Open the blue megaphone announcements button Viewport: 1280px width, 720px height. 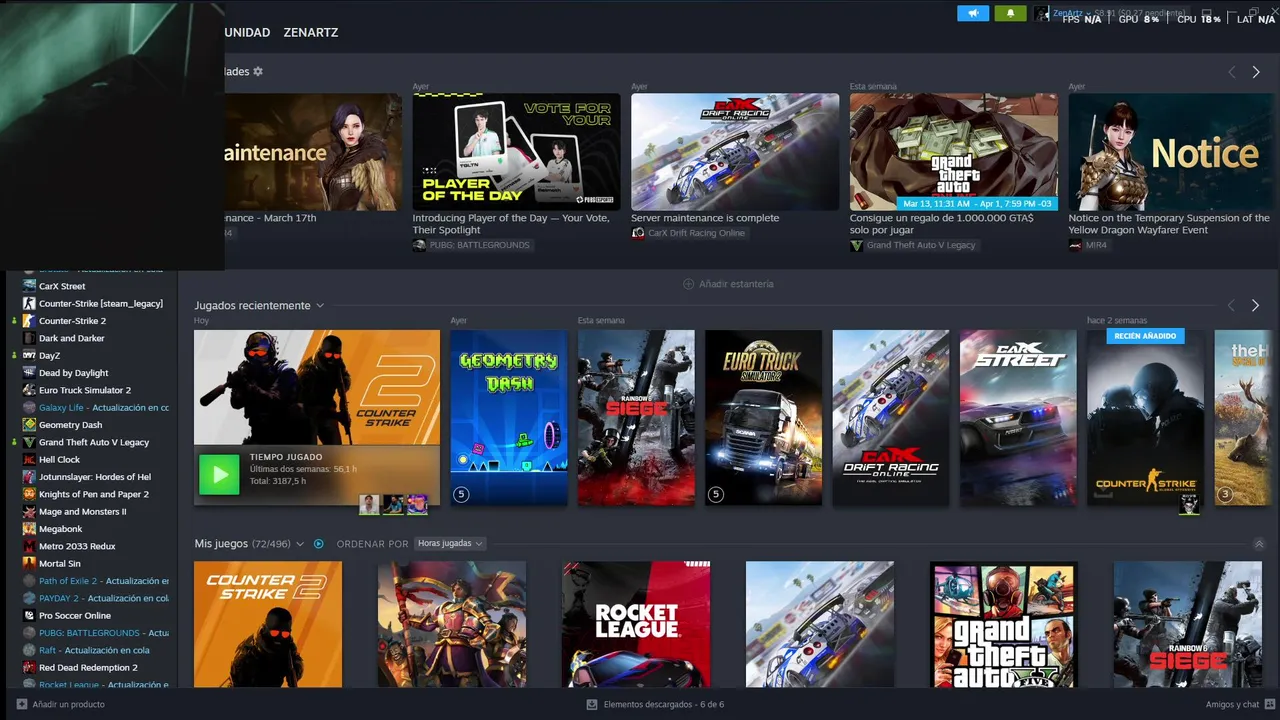(x=972, y=13)
